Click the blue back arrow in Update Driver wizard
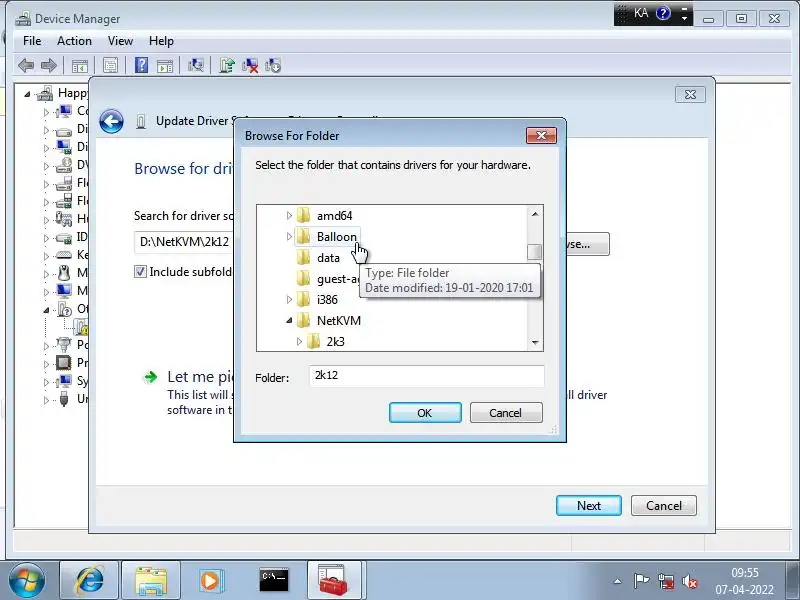 click(111, 121)
